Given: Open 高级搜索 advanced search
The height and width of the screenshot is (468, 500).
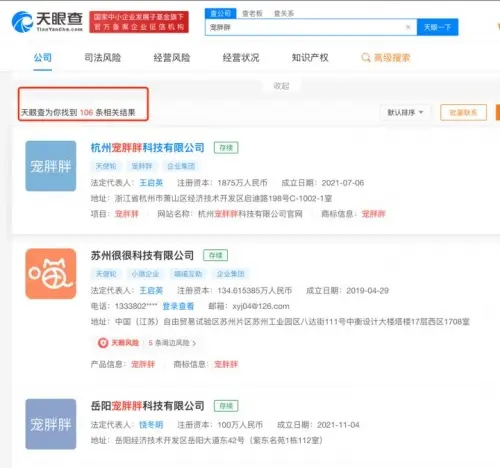Looking at the screenshot, I should point(386,58).
